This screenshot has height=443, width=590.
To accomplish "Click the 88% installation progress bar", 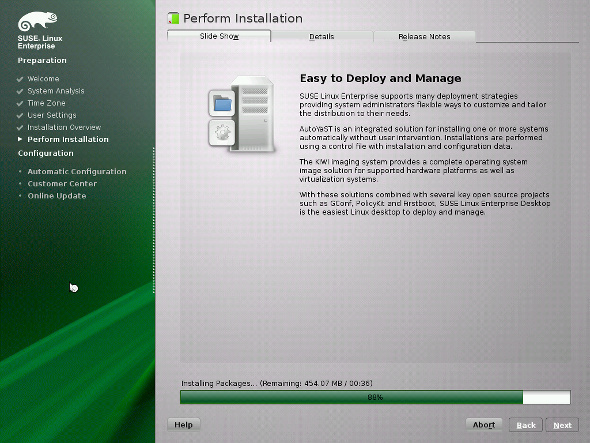I will click(x=375, y=397).
